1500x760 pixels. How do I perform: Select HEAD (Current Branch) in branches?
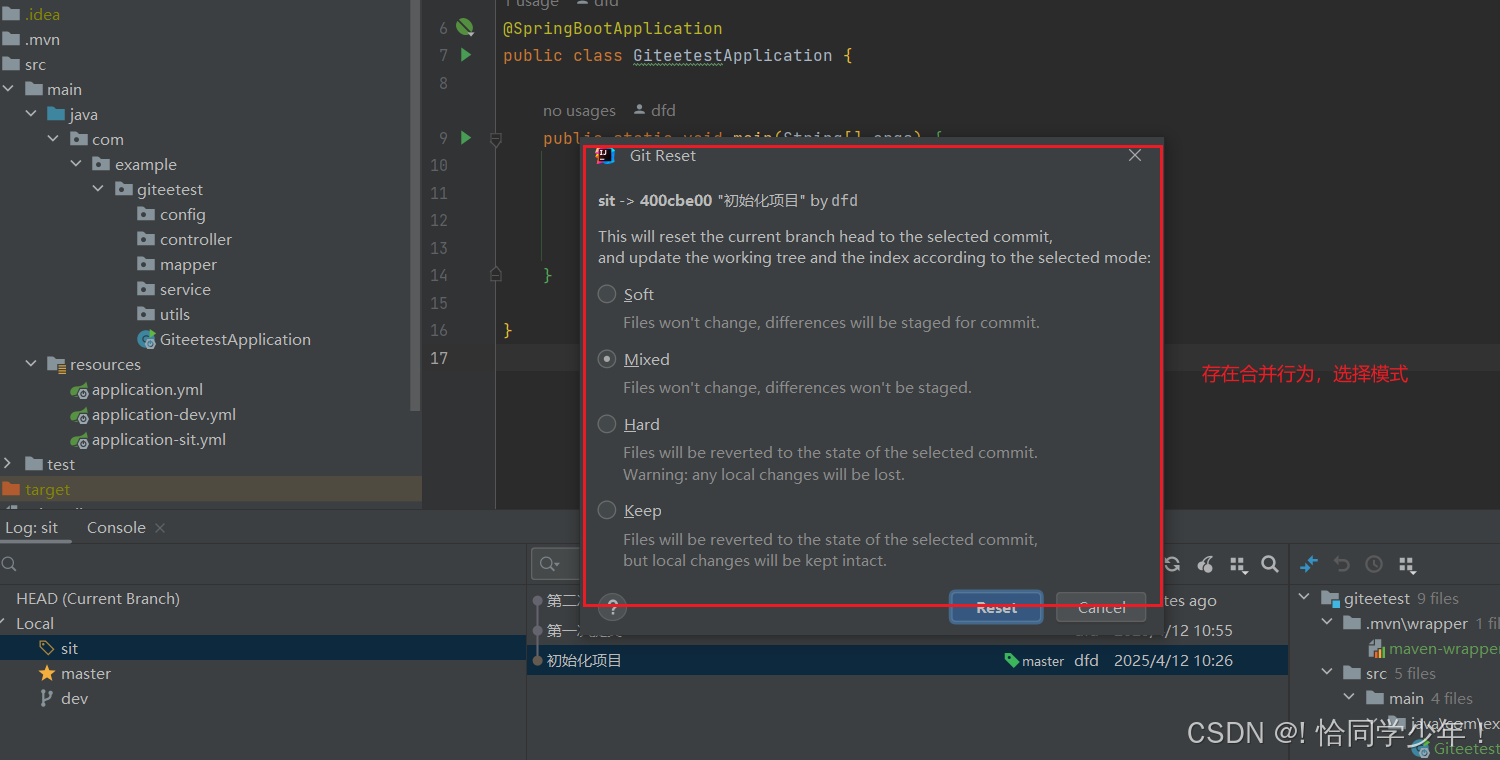[98, 598]
